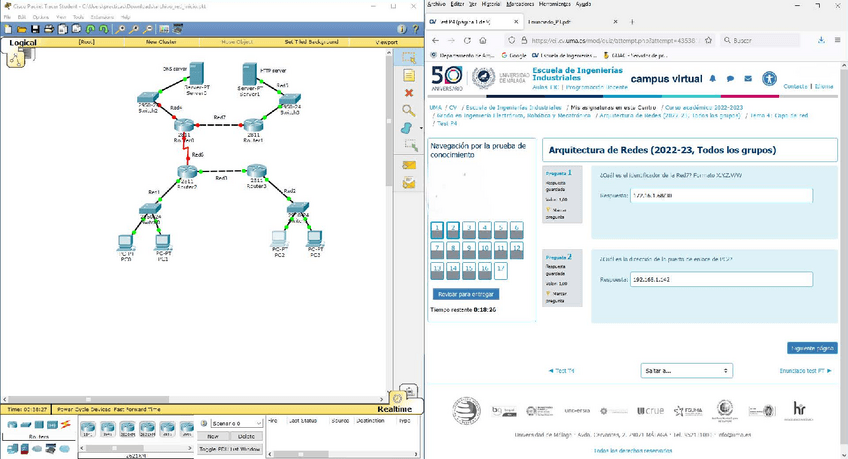Click 'Revisar para entregar' button

tap(465, 294)
